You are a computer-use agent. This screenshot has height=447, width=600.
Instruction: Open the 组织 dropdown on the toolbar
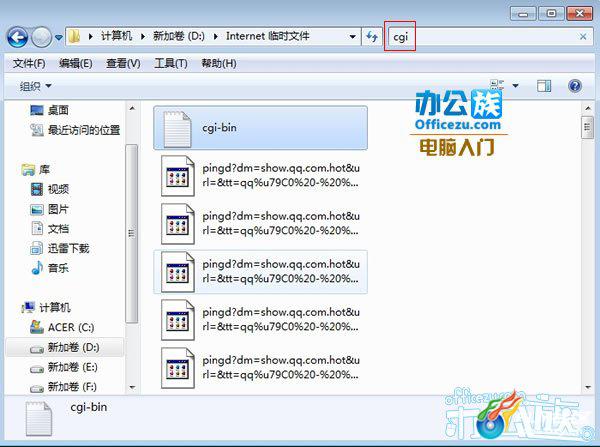point(35,86)
